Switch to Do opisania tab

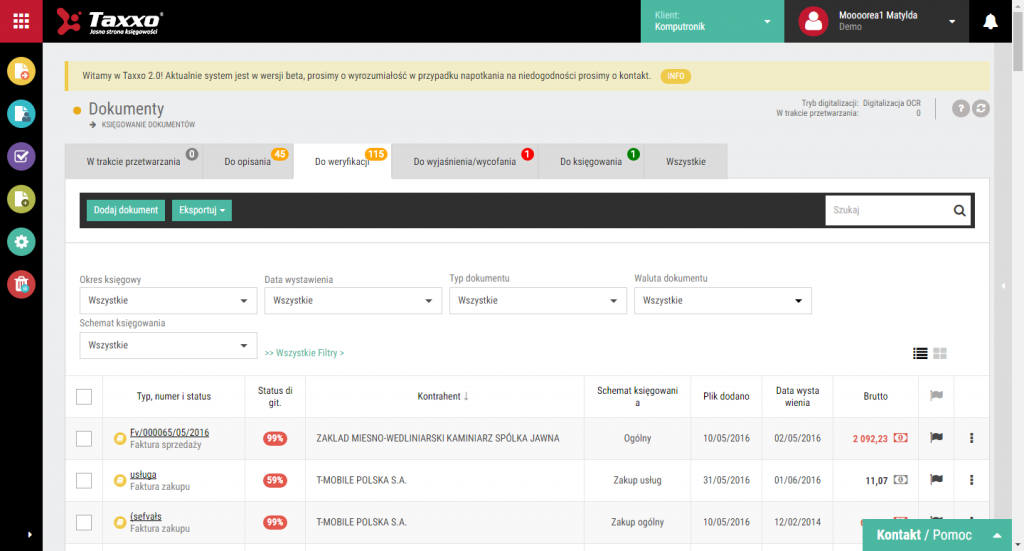click(248, 161)
